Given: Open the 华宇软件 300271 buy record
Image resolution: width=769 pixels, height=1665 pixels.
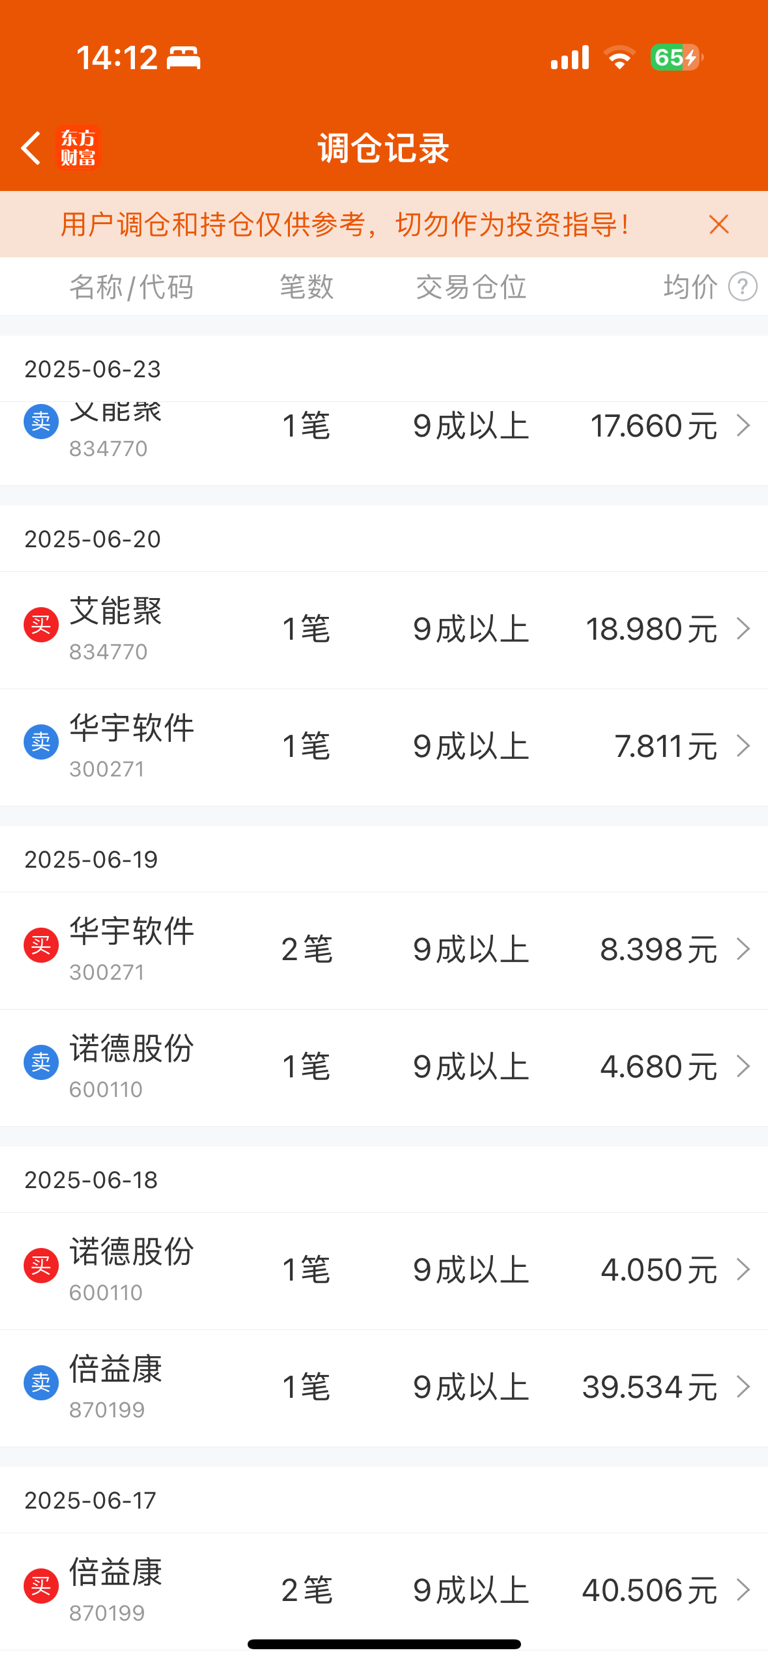Looking at the screenshot, I should [384, 950].
